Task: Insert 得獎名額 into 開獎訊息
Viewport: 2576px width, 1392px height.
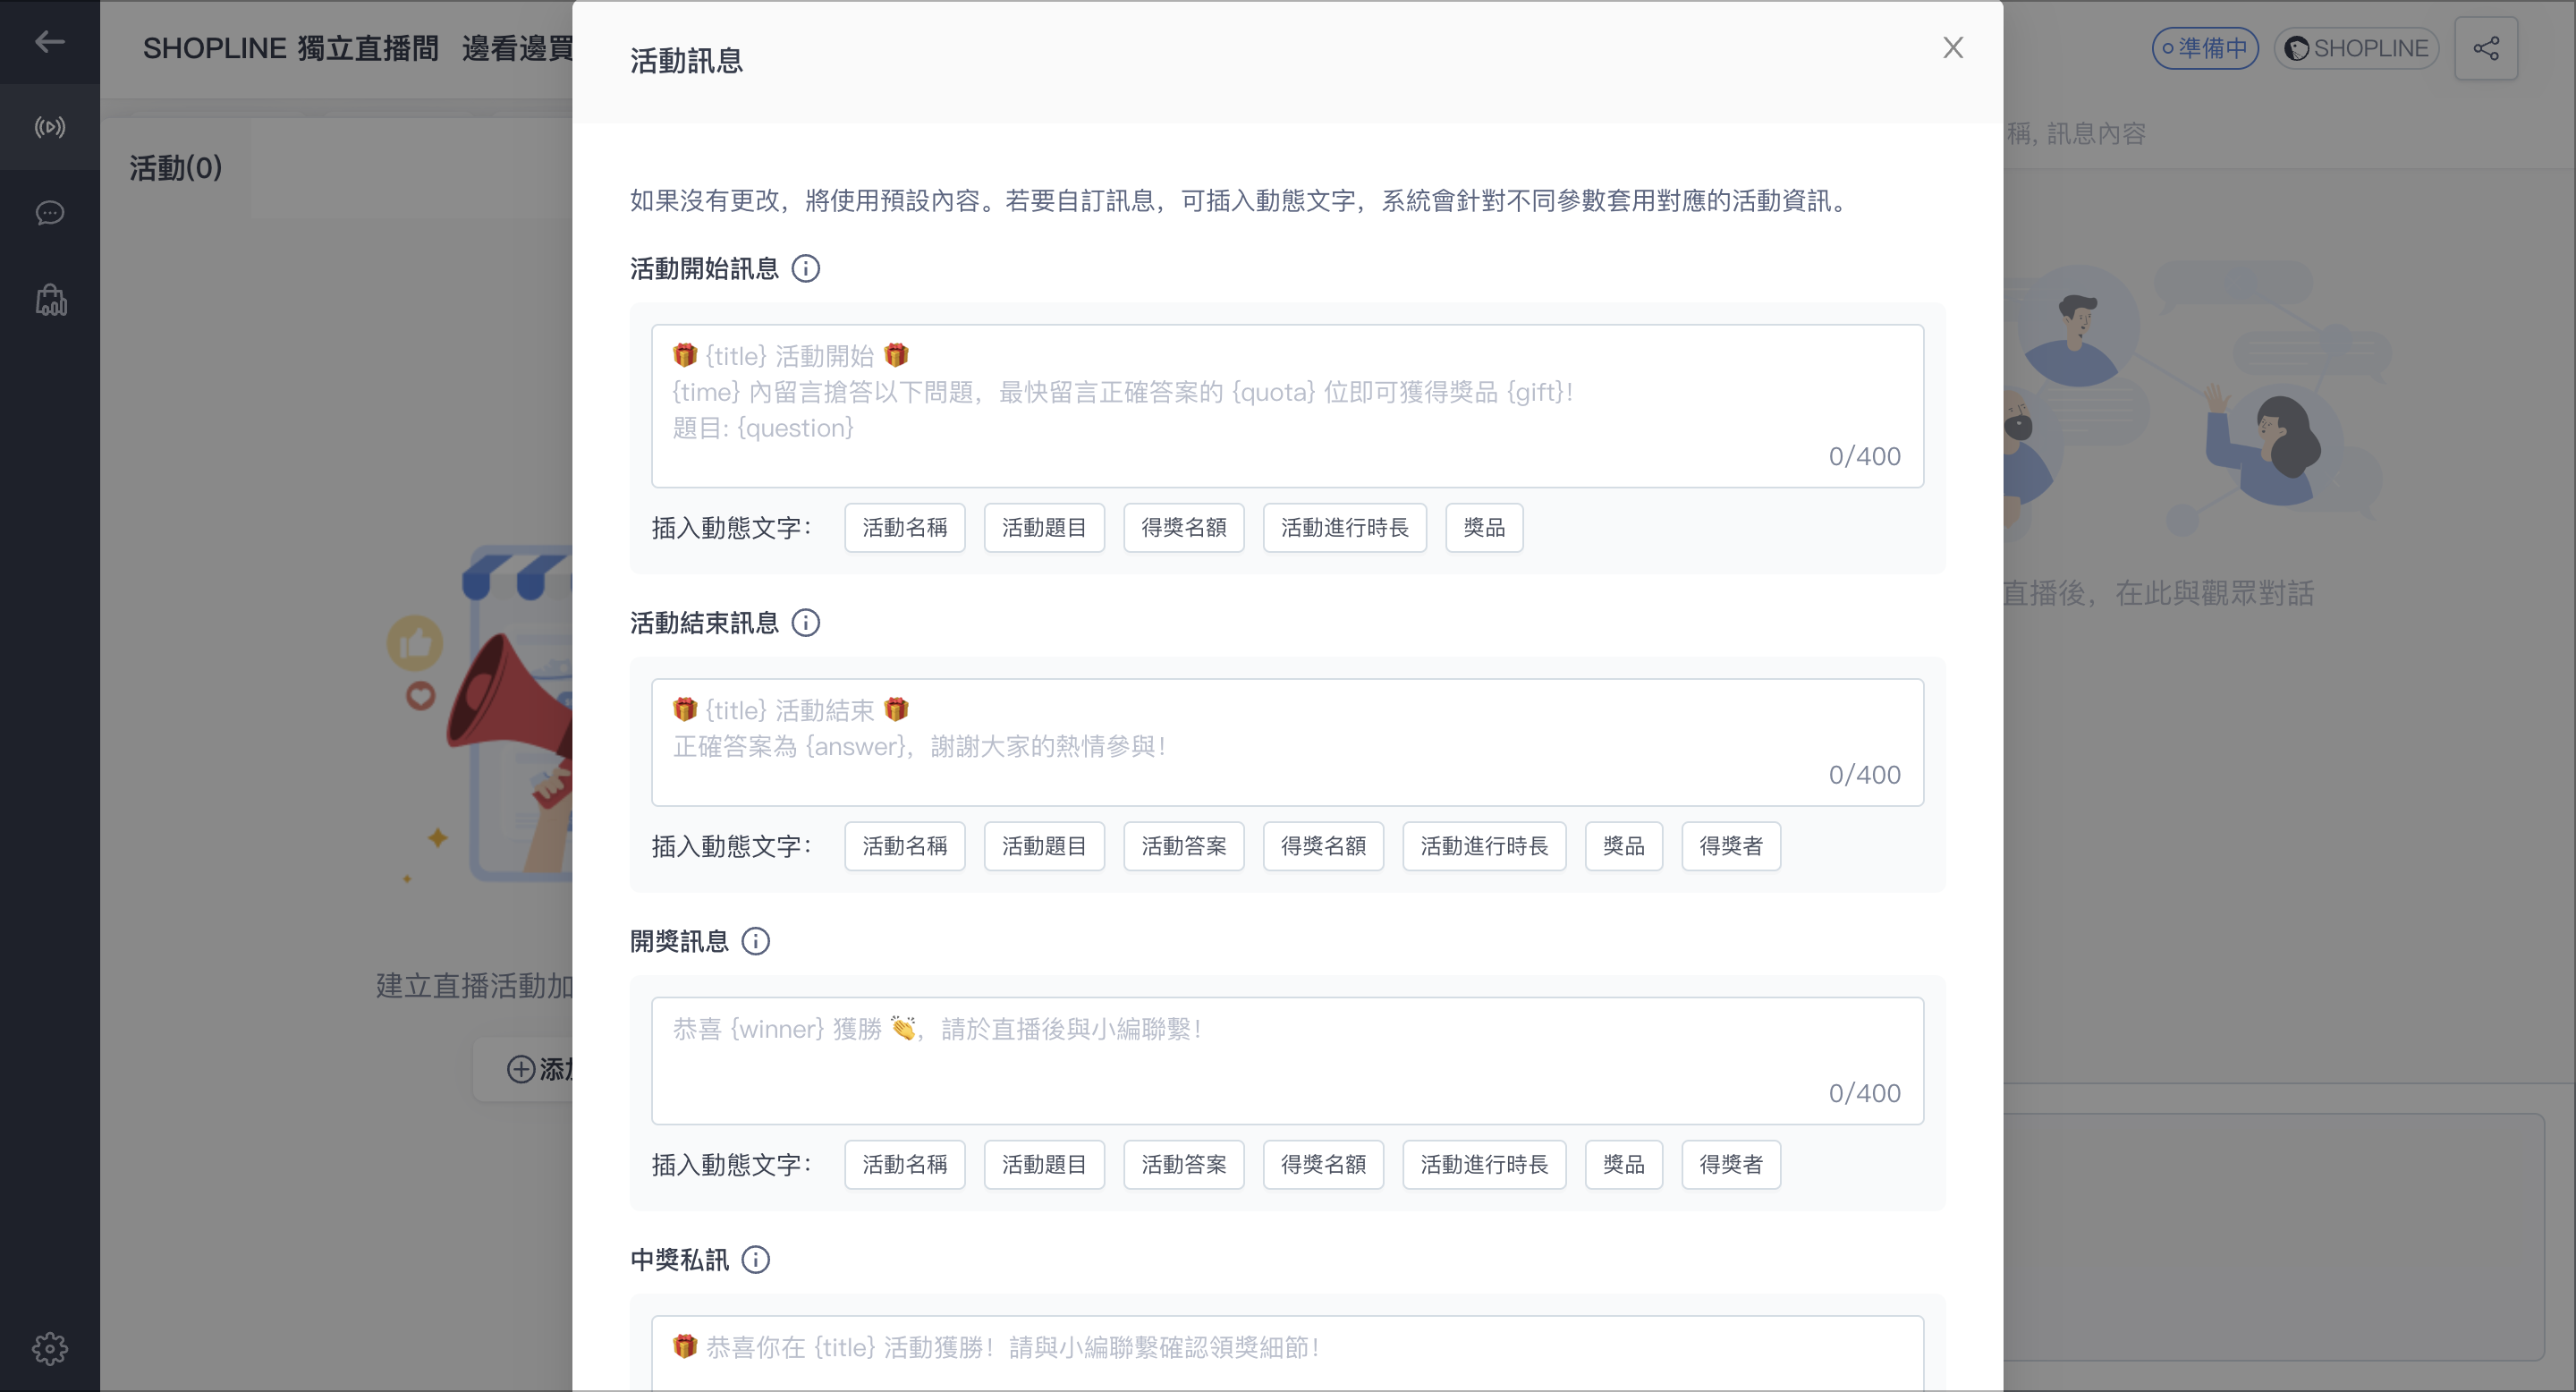Action: point(1323,1164)
